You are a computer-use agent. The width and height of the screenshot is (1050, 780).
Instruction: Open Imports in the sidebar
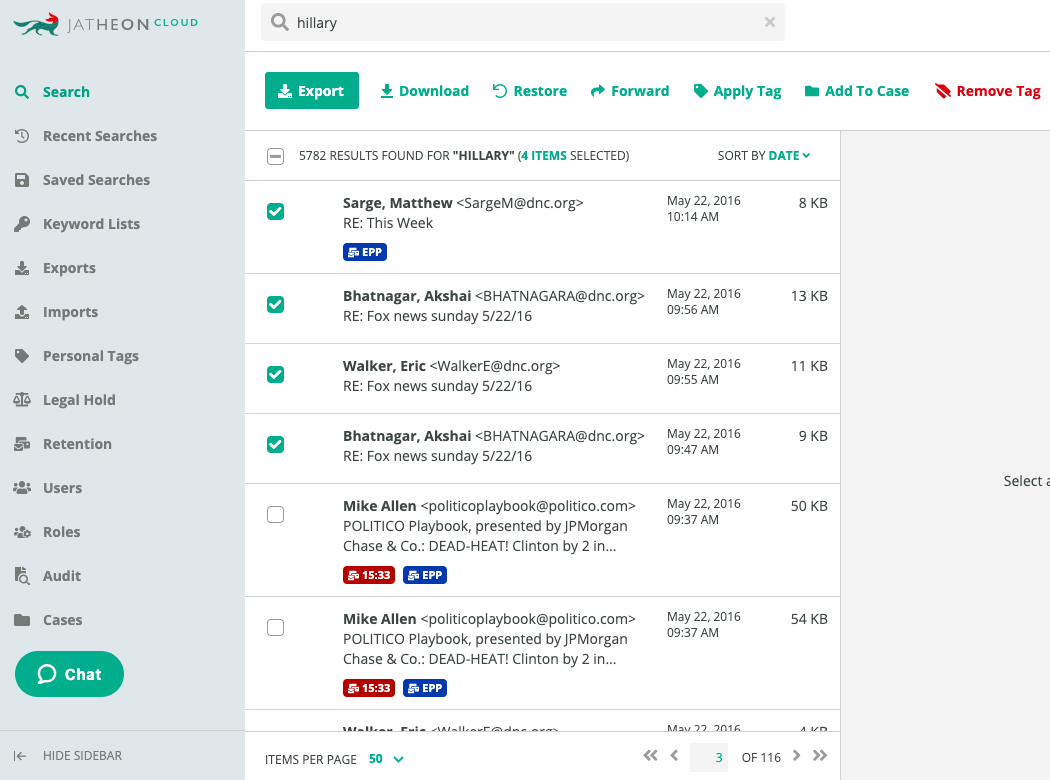(x=70, y=312)
